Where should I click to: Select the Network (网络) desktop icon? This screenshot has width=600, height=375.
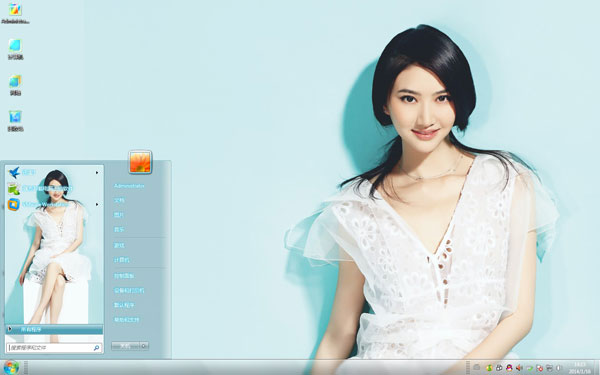(15, 85)
